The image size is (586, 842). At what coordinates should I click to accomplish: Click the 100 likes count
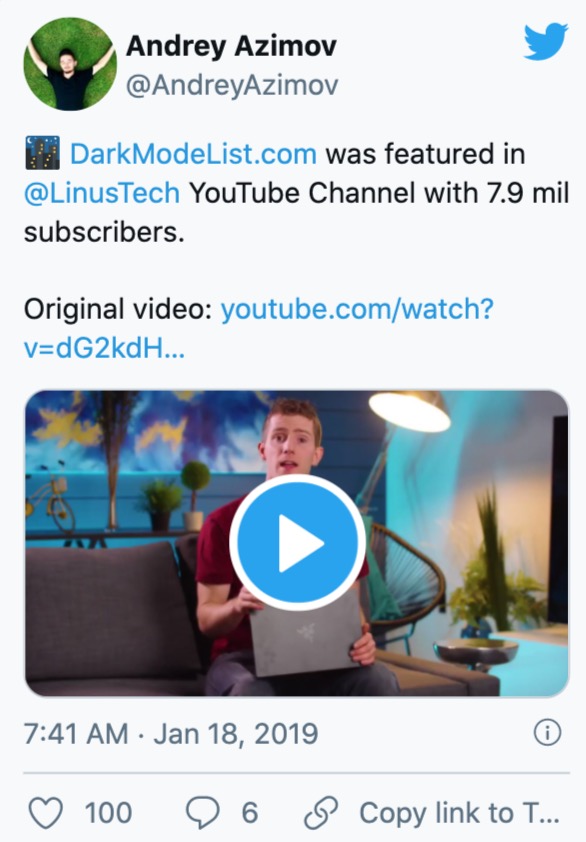coord(108,812)
